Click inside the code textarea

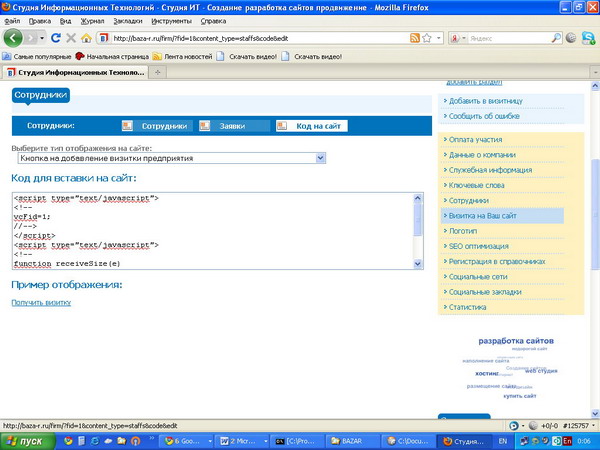point(213,231)
